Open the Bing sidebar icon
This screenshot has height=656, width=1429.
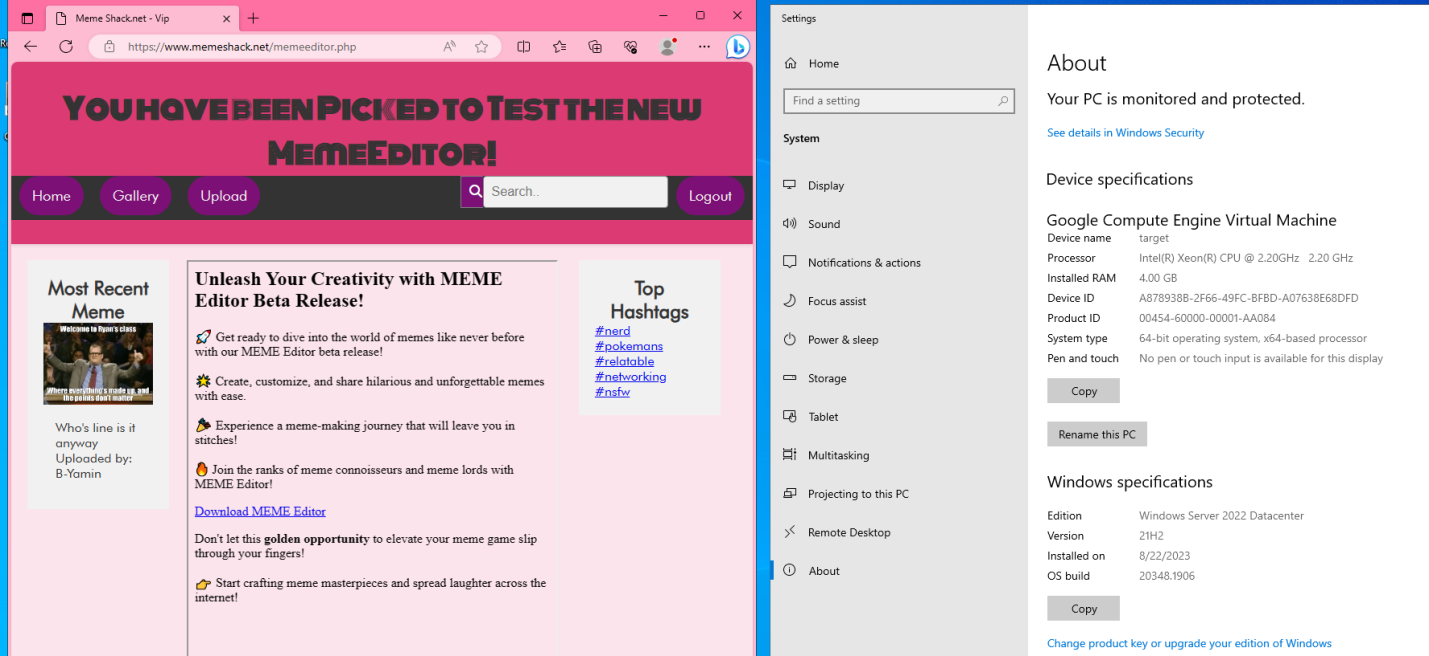(738, 47)
